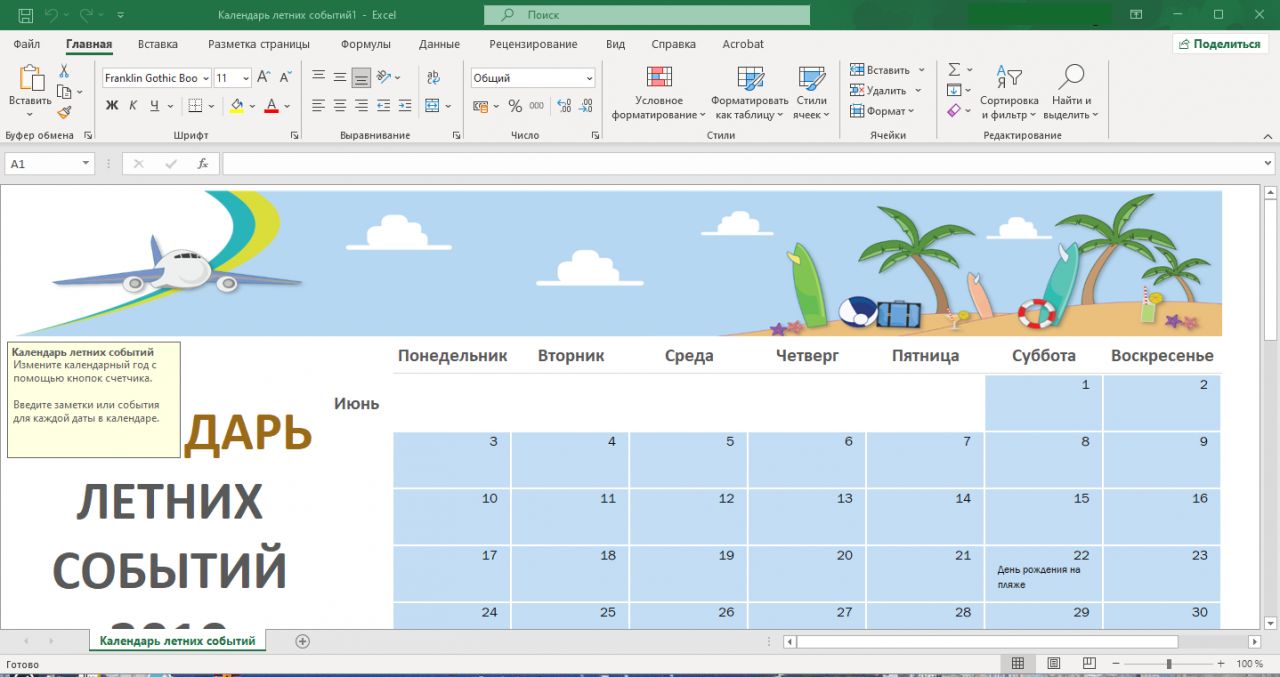Click Find and Select magnifier icon
Image resolution: width=1280 pixels, height=677 pixels.
tap(1071, 77)
